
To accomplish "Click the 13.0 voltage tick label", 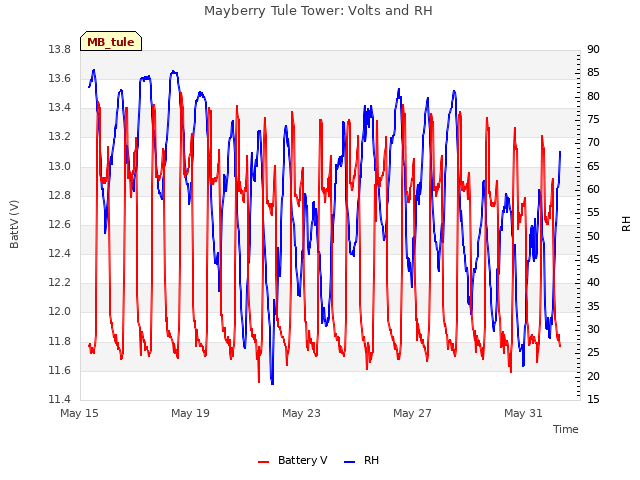I will (60, 166).
